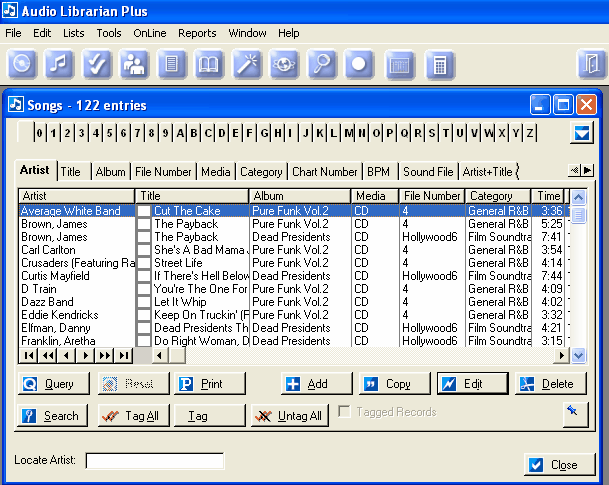
Task: Click the Tag All button
Action: click(x=134, y=415)
